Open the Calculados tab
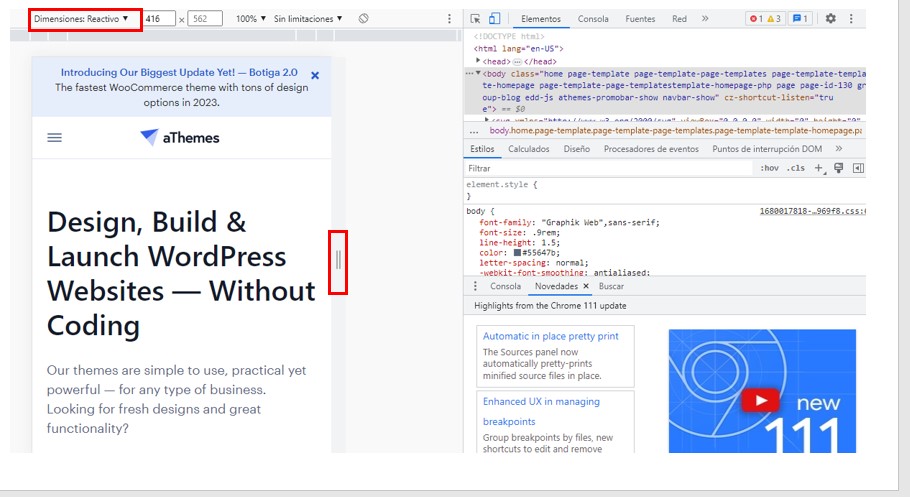910x497 pixels. click(529, 149)
